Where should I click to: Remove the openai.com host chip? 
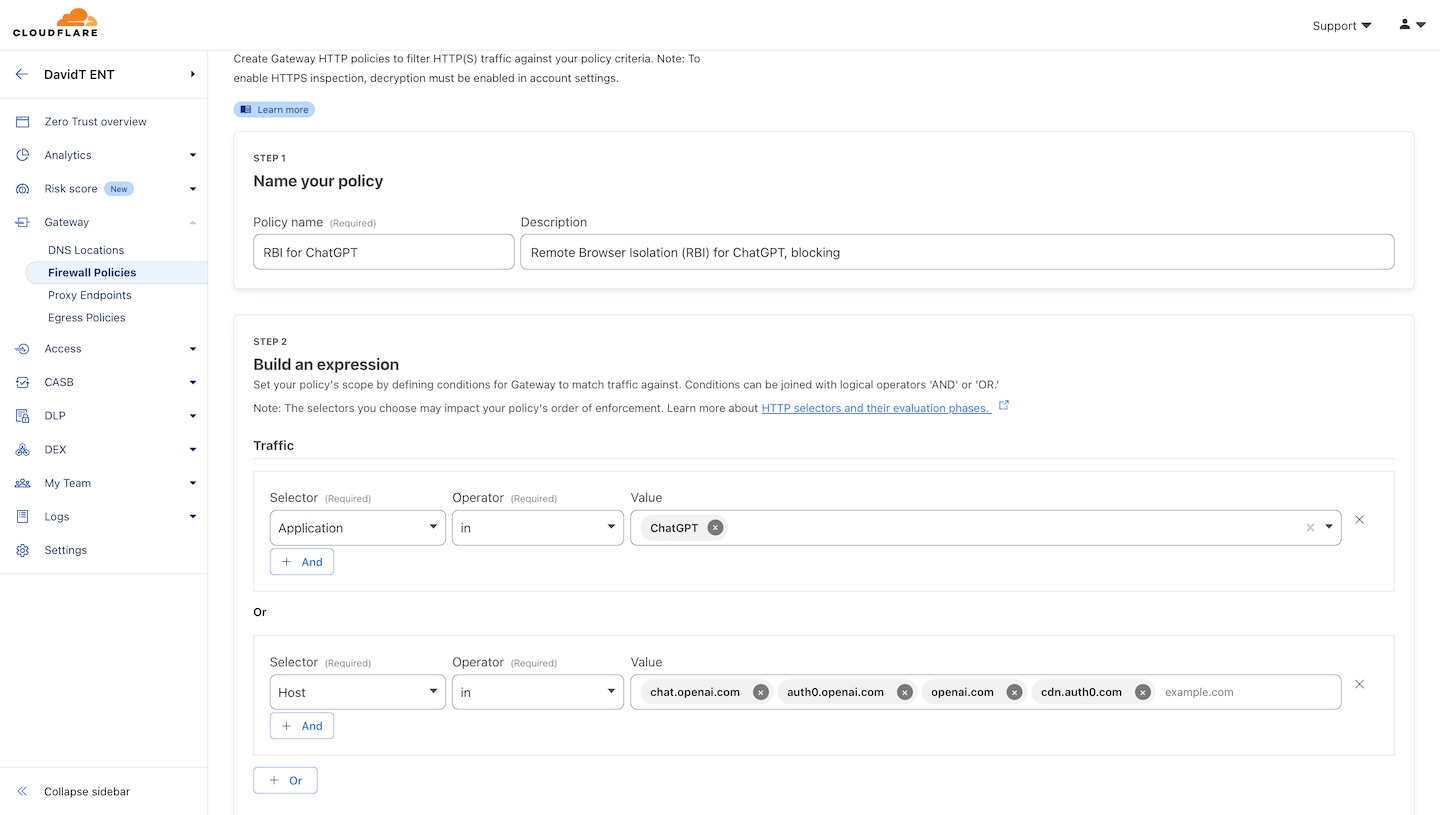(1014, 692)
